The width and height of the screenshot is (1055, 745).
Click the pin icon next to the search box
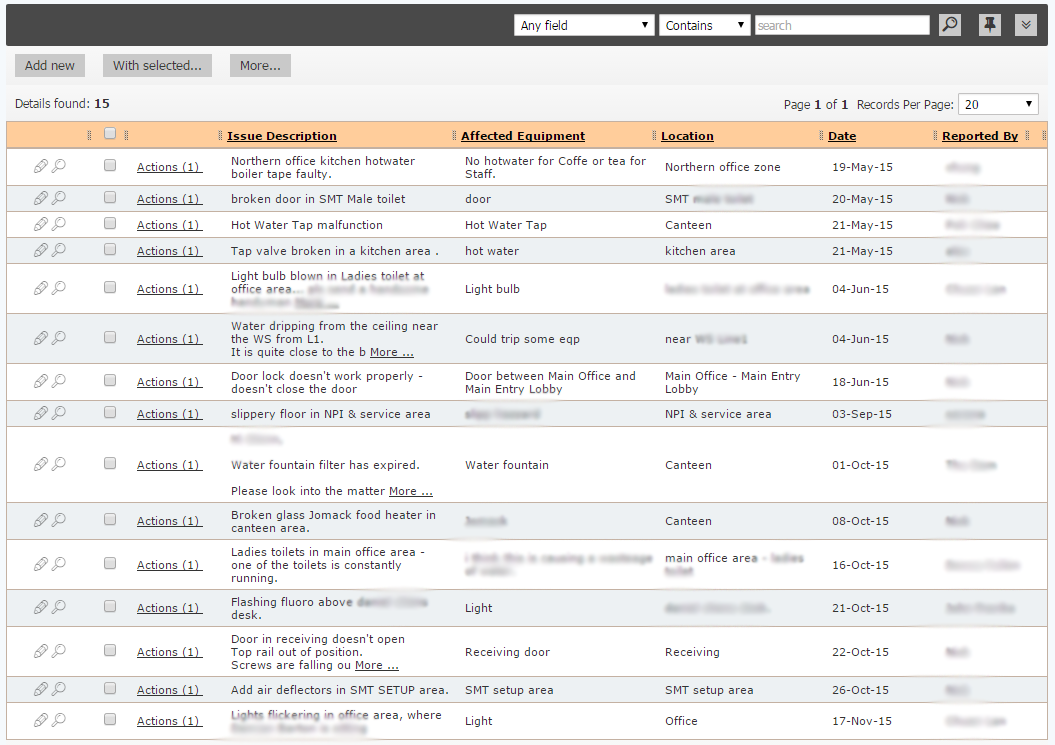pos(989,24)
